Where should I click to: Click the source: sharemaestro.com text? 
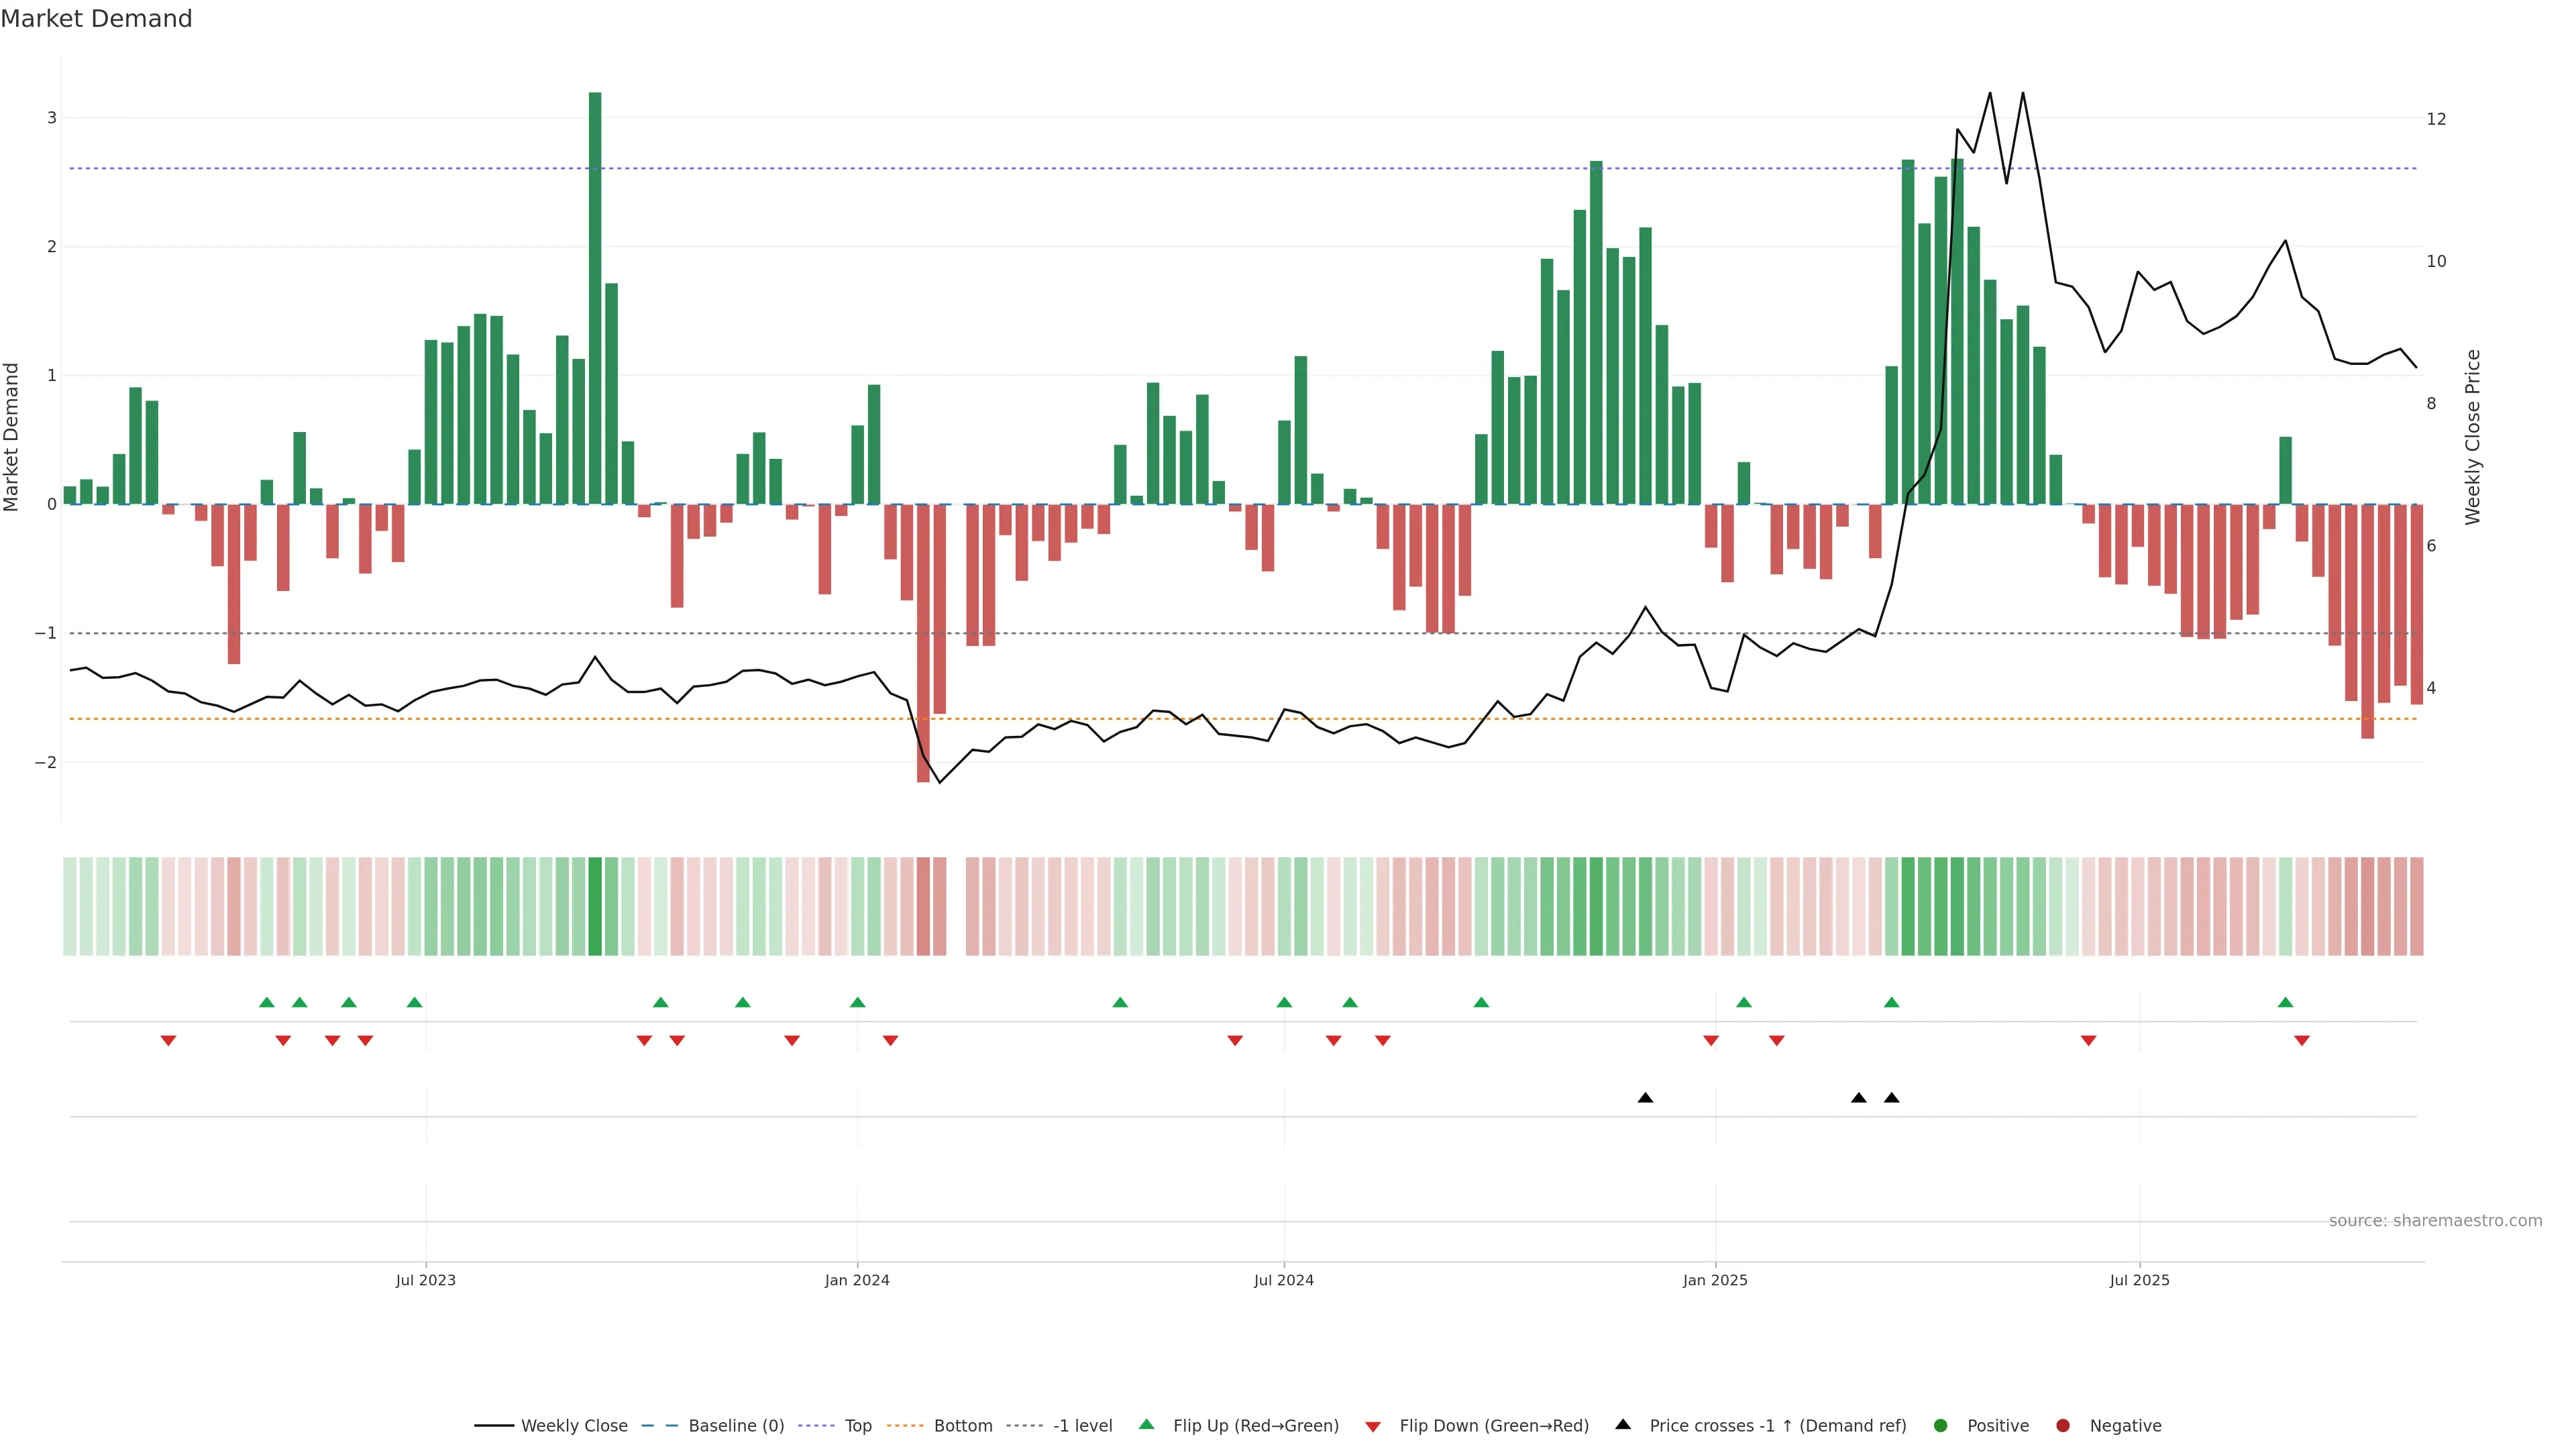click(2435, 1220)
